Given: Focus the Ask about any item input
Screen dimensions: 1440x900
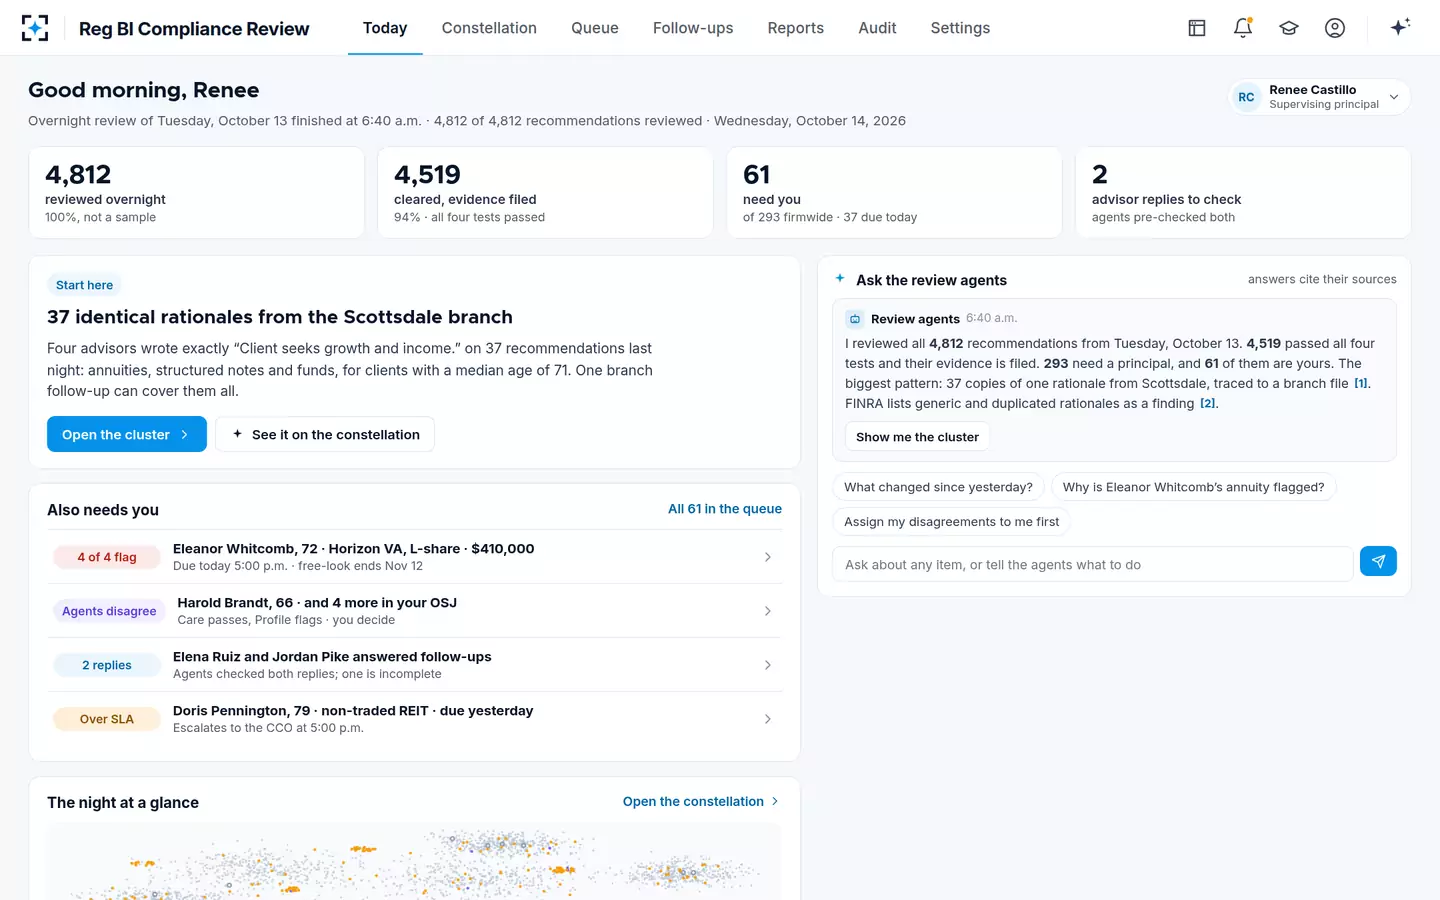Looking at the screenshot, I should 1092,564.
